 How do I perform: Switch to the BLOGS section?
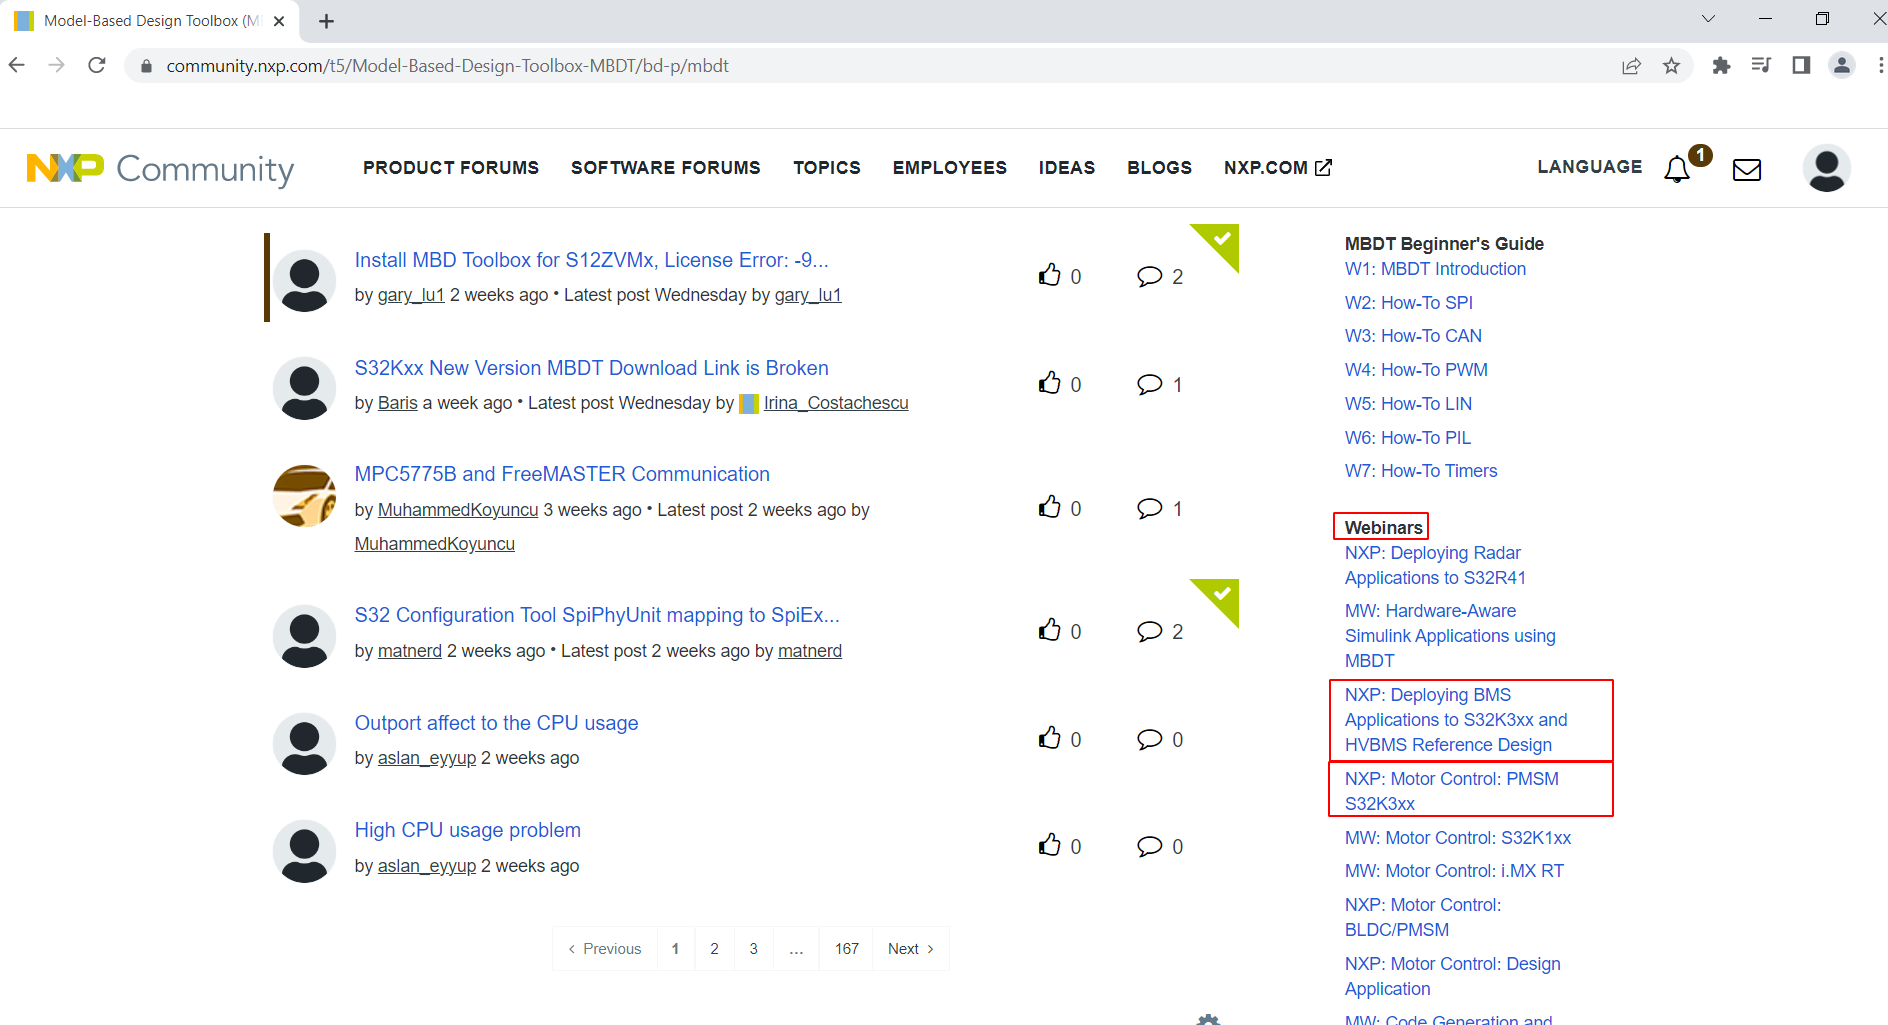tap(1159, 167)
